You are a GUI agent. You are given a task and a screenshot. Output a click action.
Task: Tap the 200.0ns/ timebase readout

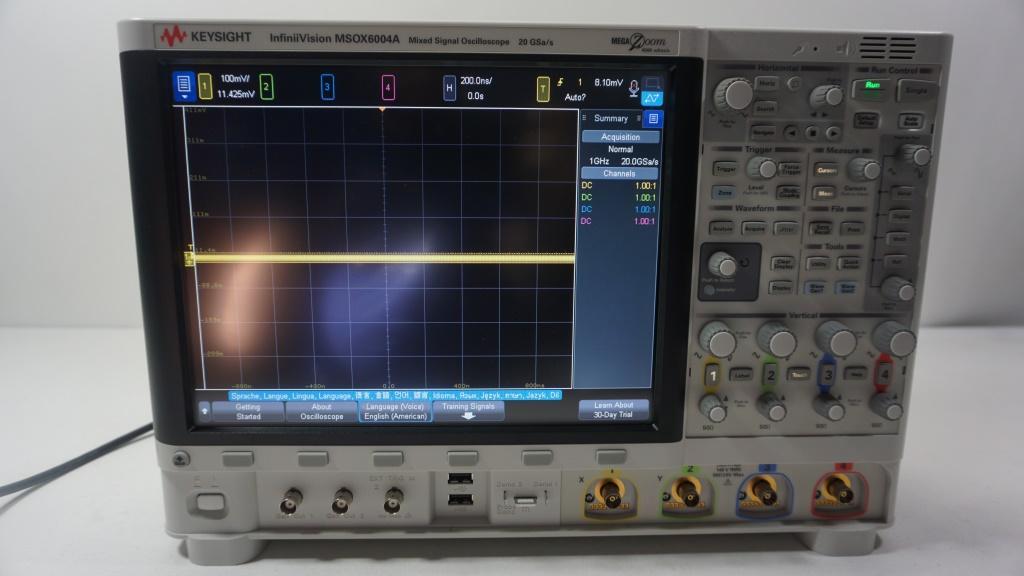[476, 81]
